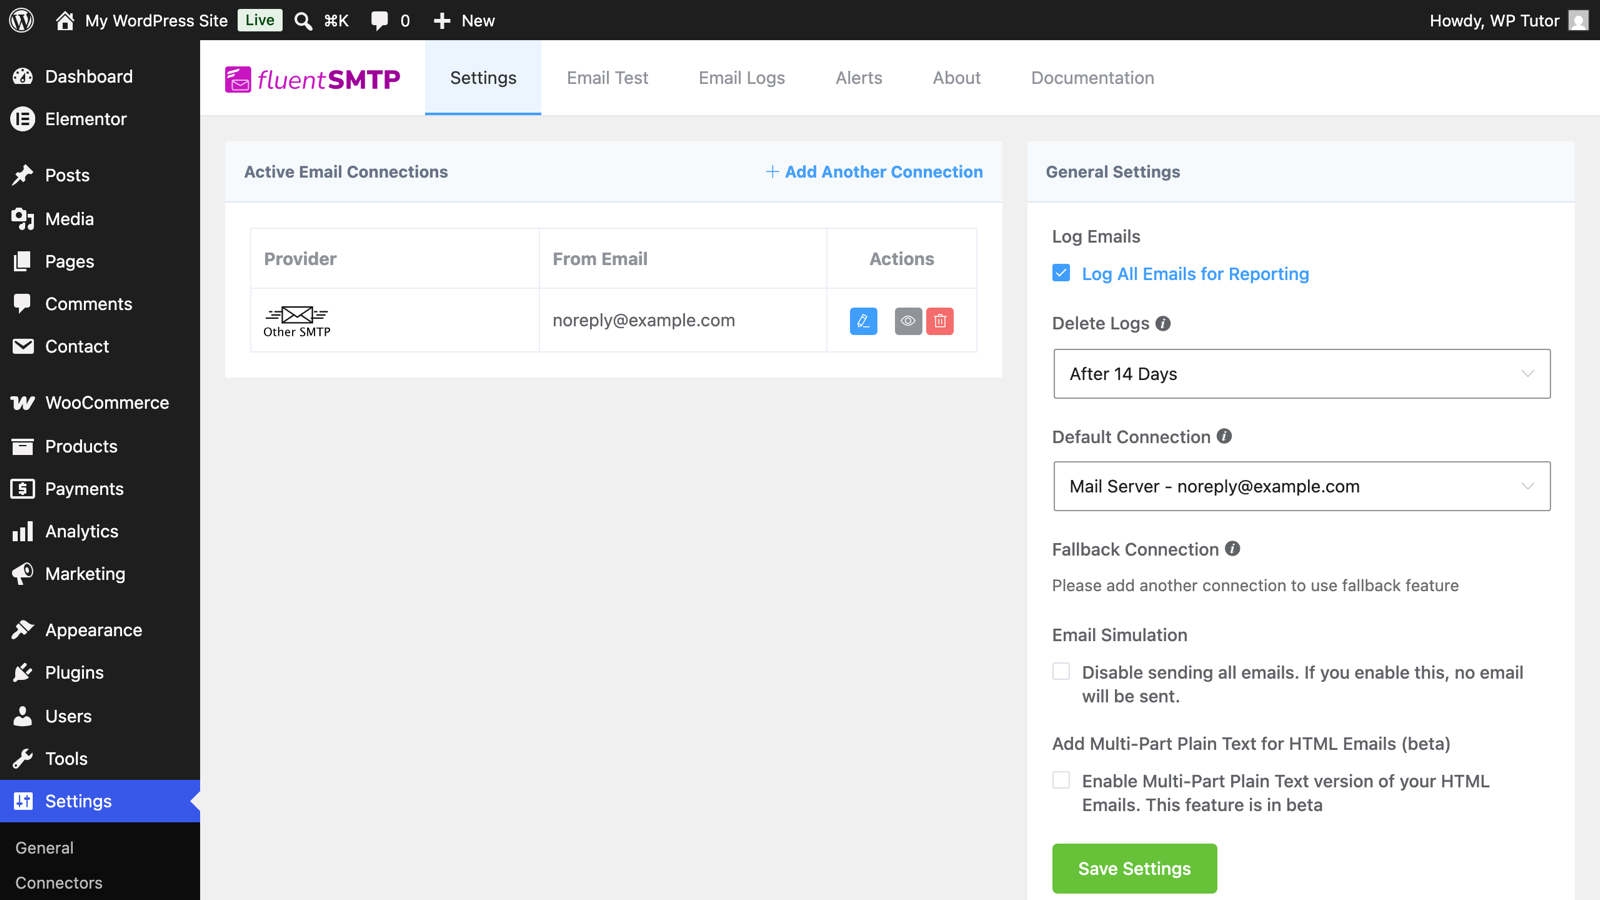Show Delete Logs info tooltip icon

click(x=1163, y=323)
